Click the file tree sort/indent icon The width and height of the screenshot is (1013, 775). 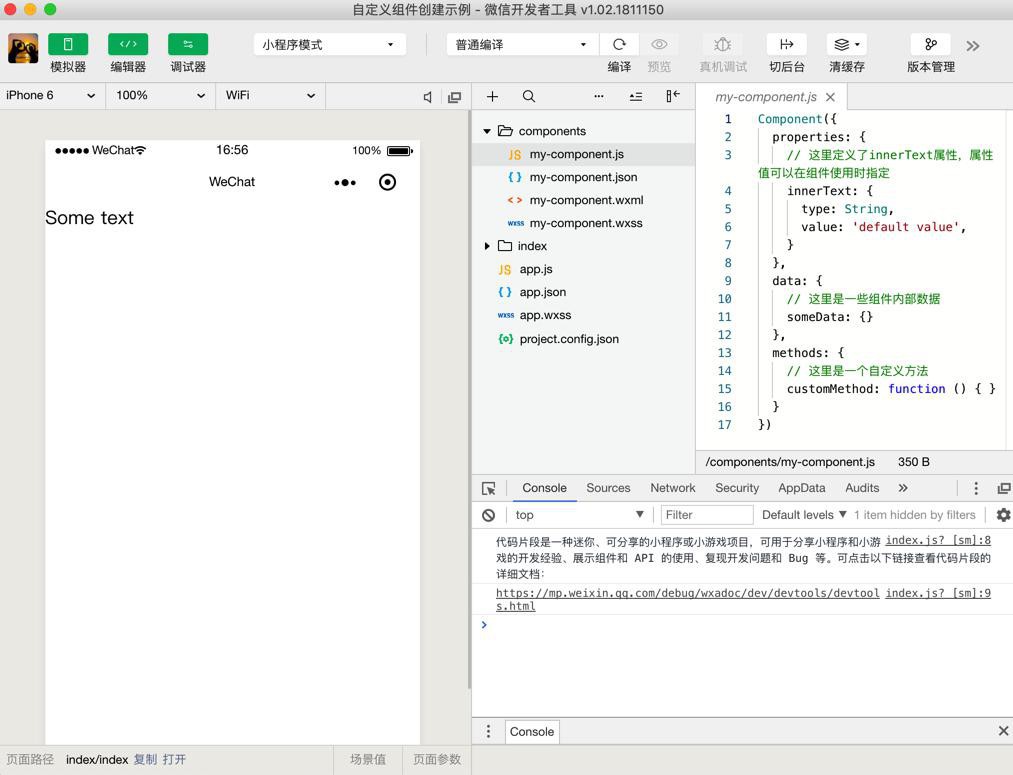coord(636,96)
